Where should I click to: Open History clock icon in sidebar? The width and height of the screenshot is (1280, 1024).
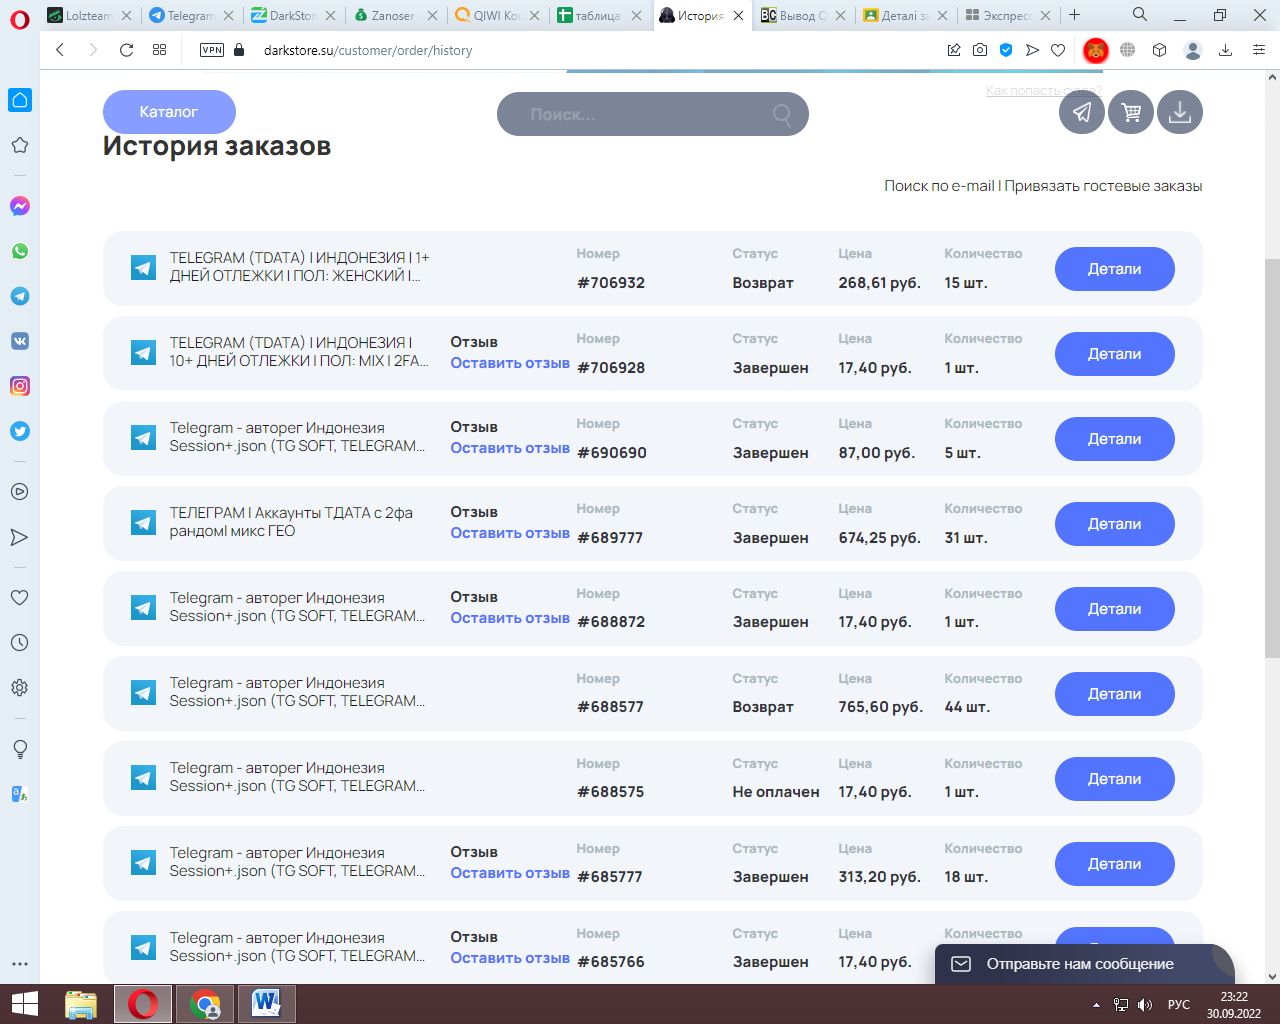point(20,643)
